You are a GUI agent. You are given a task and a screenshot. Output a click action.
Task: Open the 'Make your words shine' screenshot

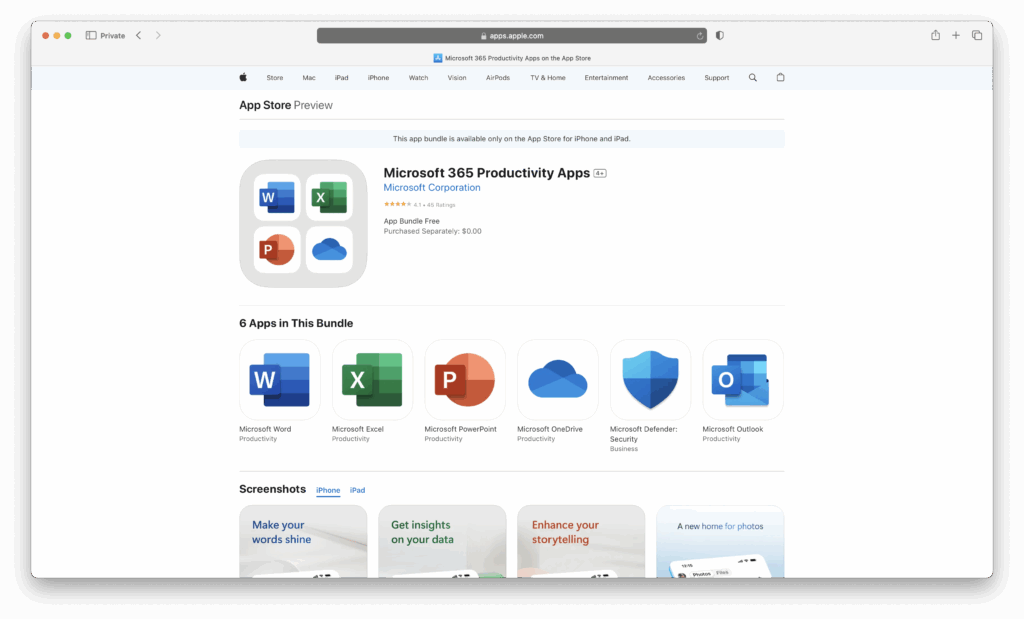303,541
